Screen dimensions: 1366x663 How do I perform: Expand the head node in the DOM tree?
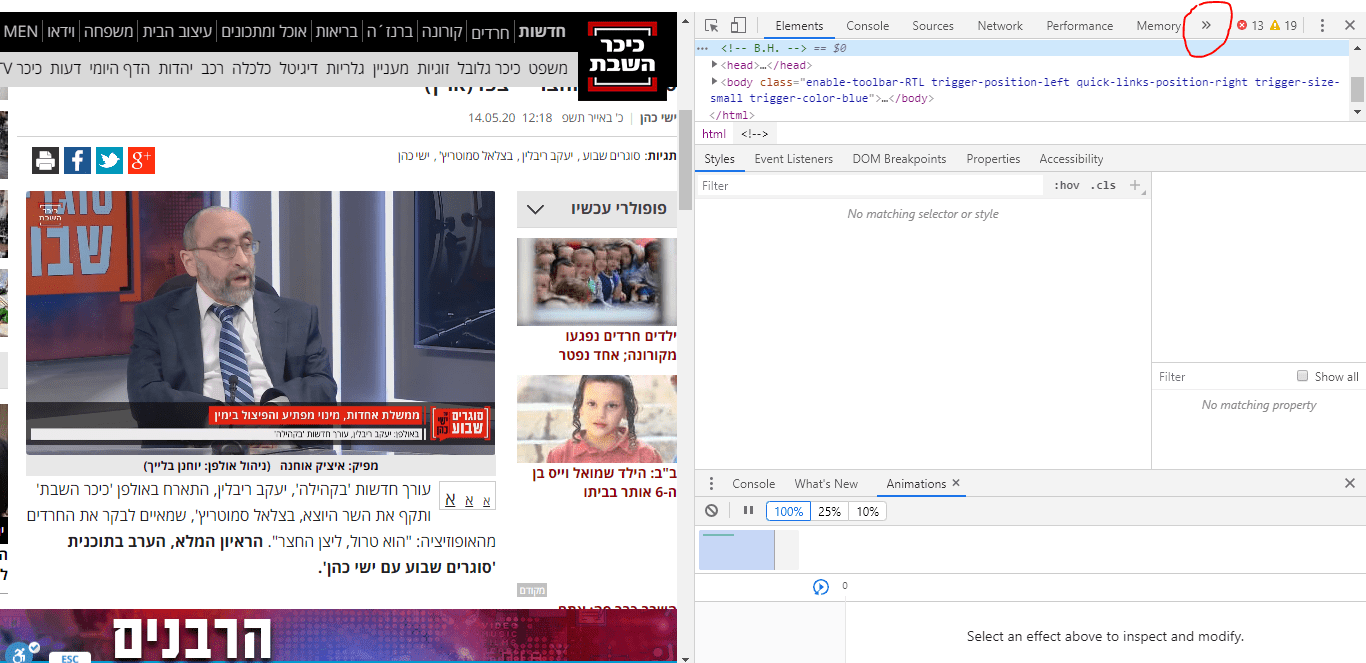(x=714, y=65)
